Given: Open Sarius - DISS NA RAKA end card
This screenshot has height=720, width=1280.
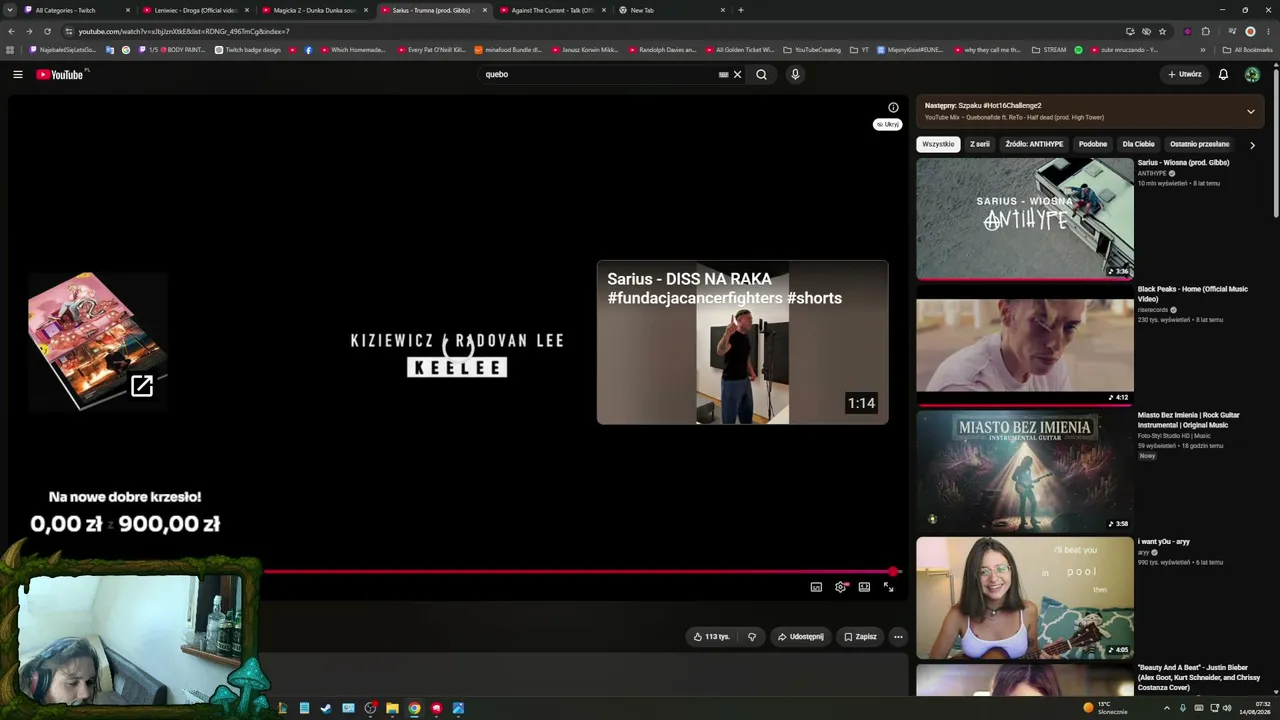Looking at the screenshot, I should [742, 343].
